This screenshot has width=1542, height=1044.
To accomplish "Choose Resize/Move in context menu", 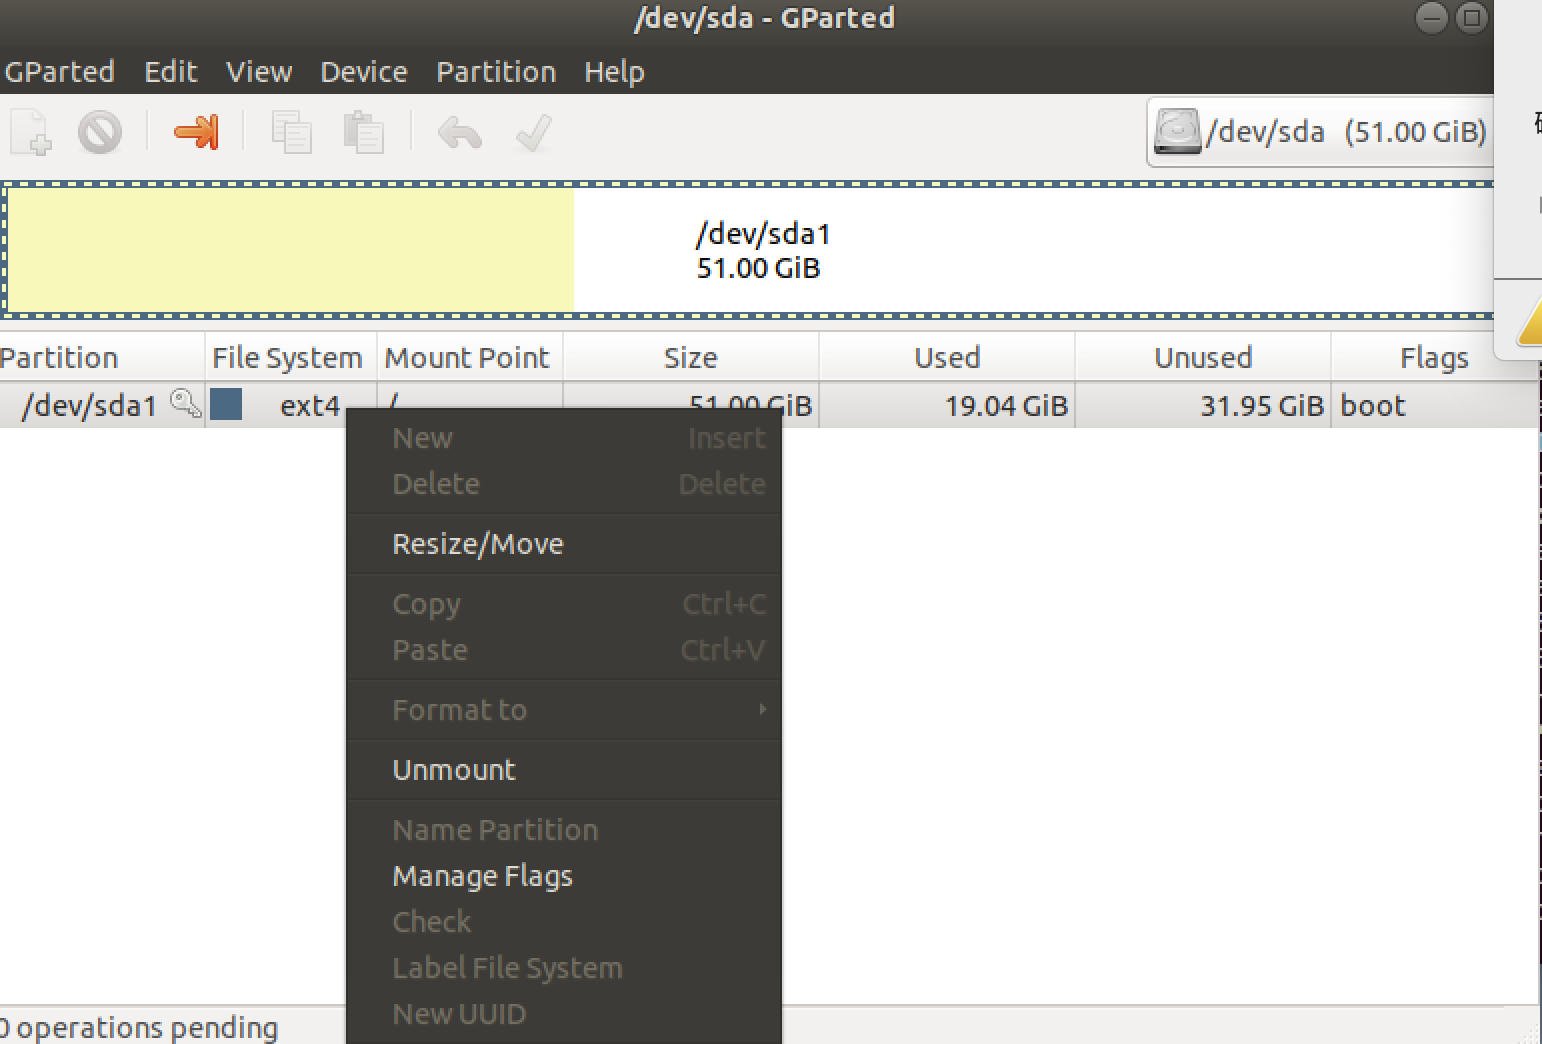I will tap(564, 544).
